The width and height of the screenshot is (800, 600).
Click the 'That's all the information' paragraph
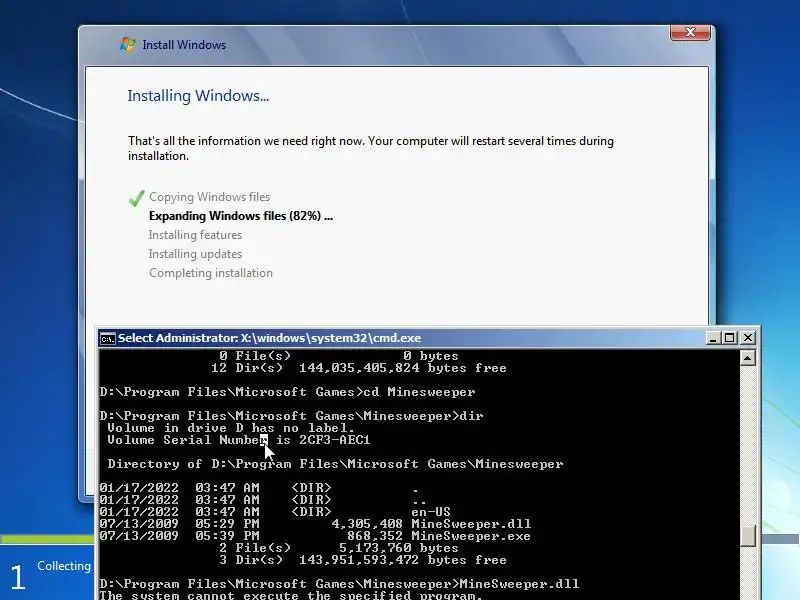point(371,148)
